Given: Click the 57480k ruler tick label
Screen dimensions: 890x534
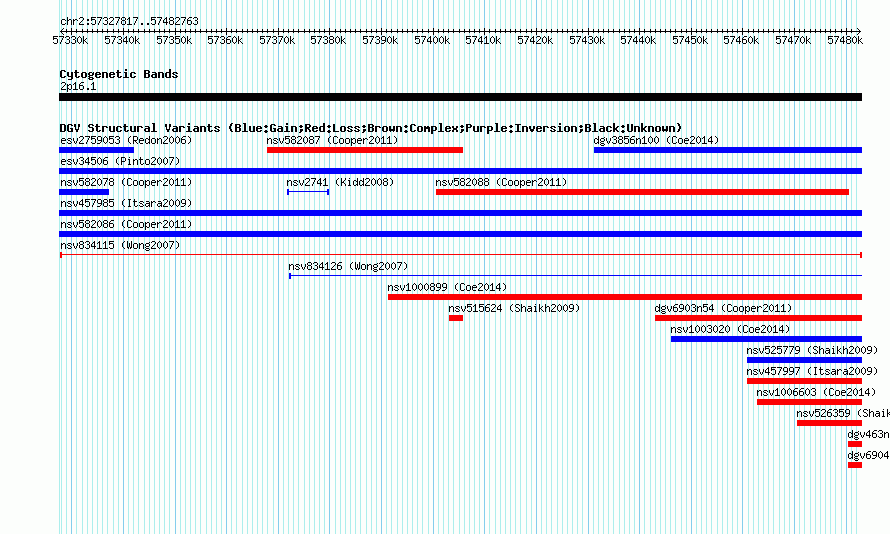Looking at the screenshot, I should [845, 40].
